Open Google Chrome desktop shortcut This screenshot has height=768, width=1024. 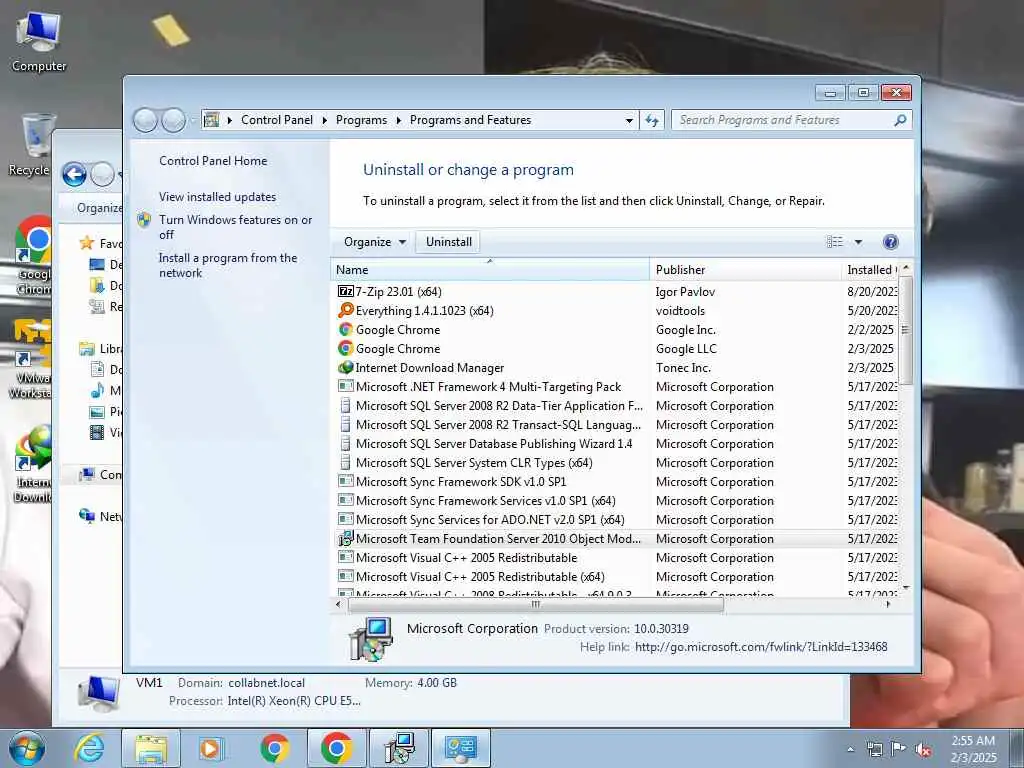click(33, 256)
